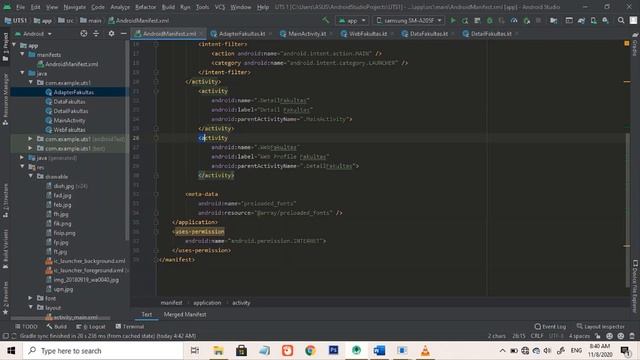Switch to DetailFakultas.kt tab
The width and height of the screenshot is (640, 360).
490,34
